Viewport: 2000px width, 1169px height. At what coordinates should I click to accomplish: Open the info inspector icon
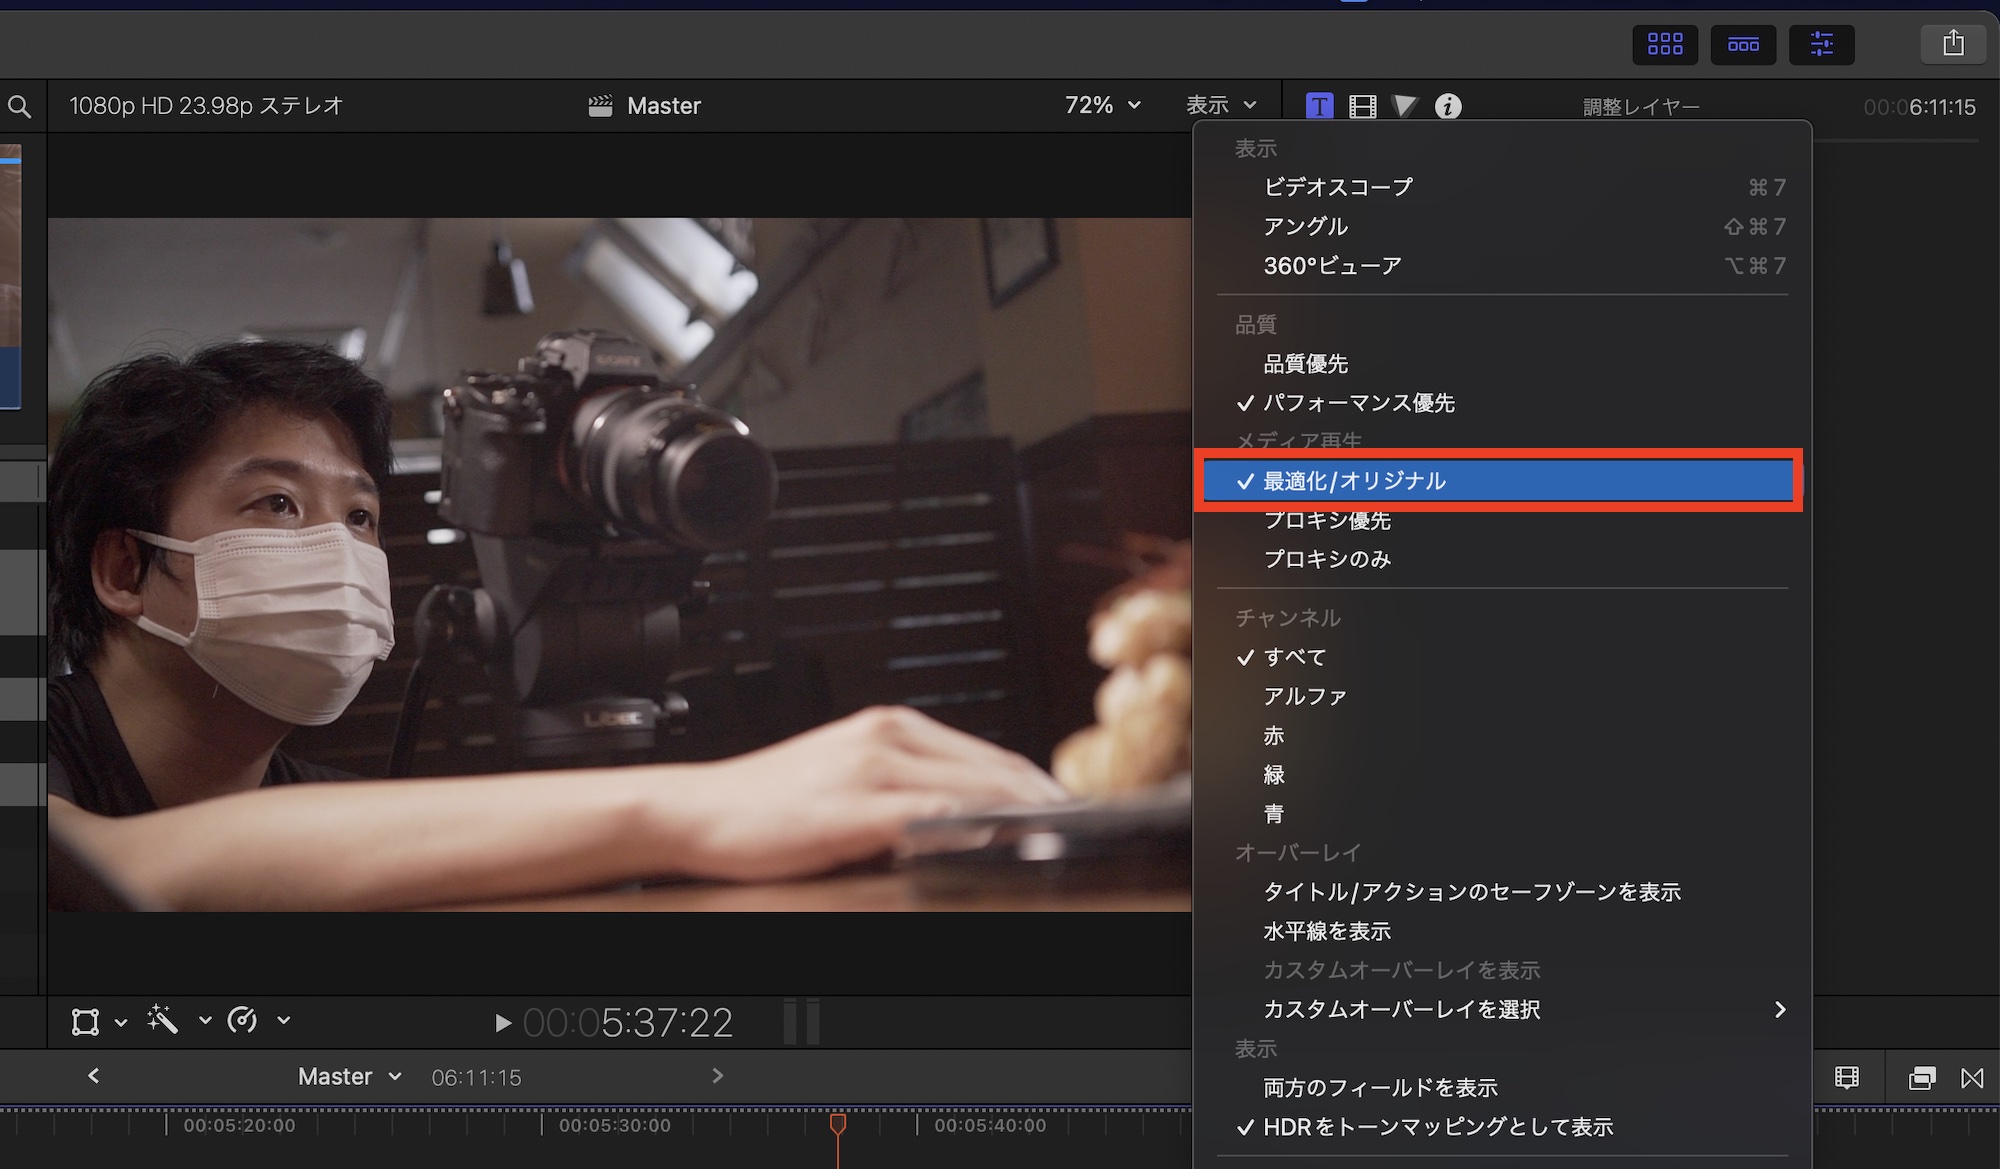coord(1447,106)
